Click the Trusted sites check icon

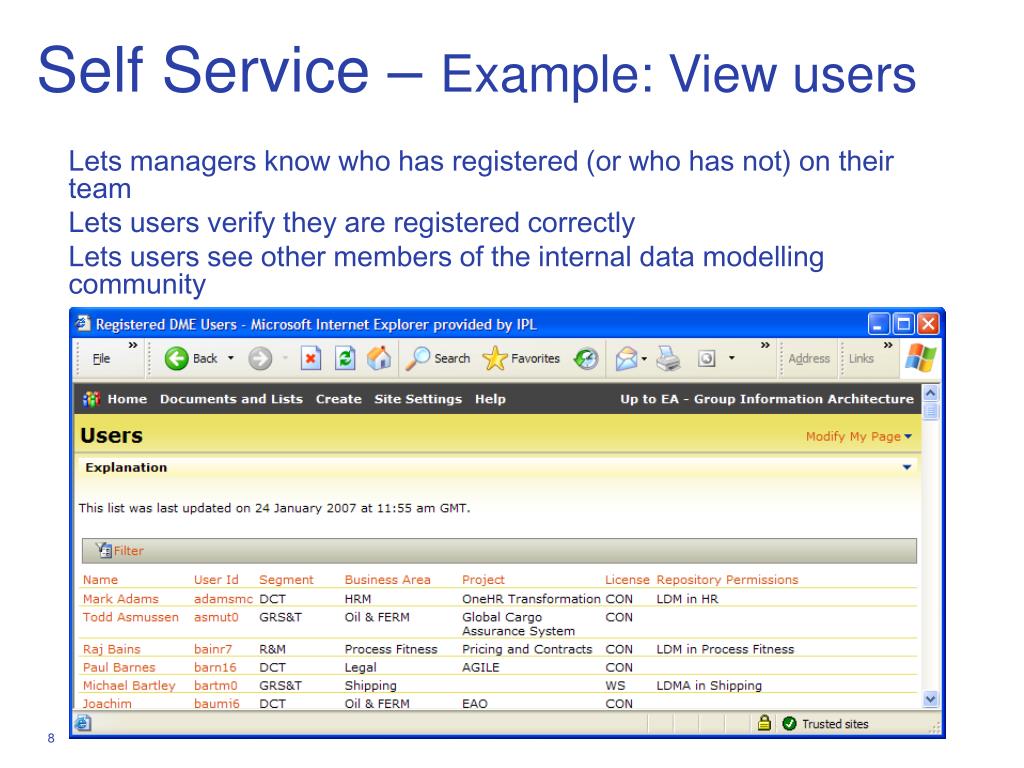click(x=790, y=724)
